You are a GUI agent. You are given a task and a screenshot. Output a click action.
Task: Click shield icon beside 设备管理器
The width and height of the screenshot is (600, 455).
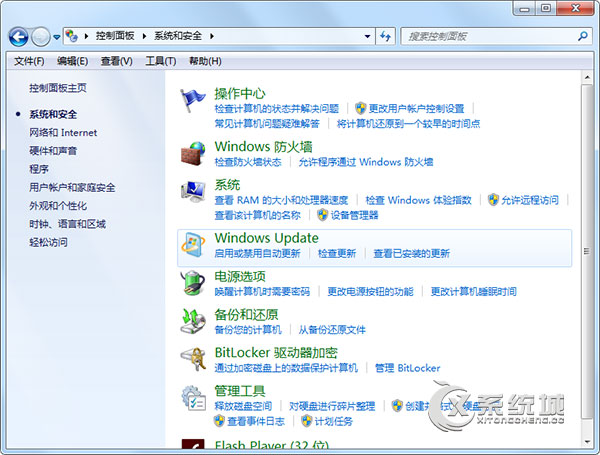click(322, 215)
